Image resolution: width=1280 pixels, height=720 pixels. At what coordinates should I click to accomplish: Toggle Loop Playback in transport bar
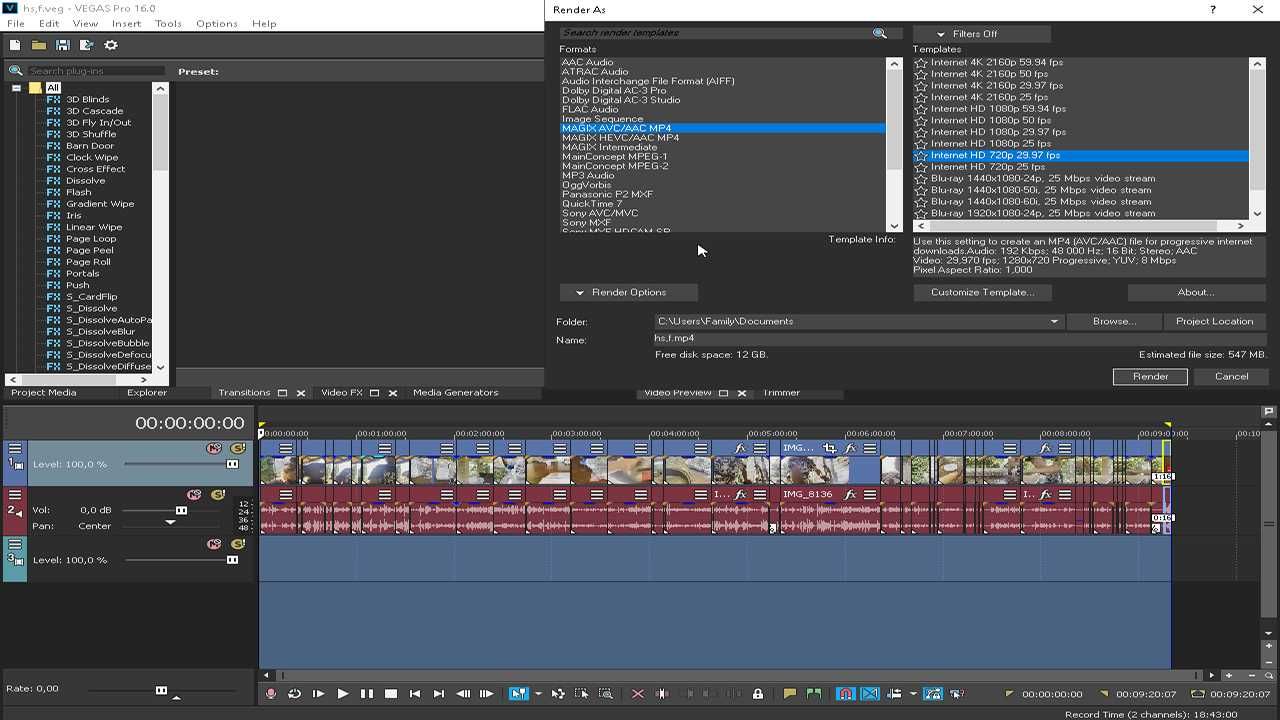(295, 694)
